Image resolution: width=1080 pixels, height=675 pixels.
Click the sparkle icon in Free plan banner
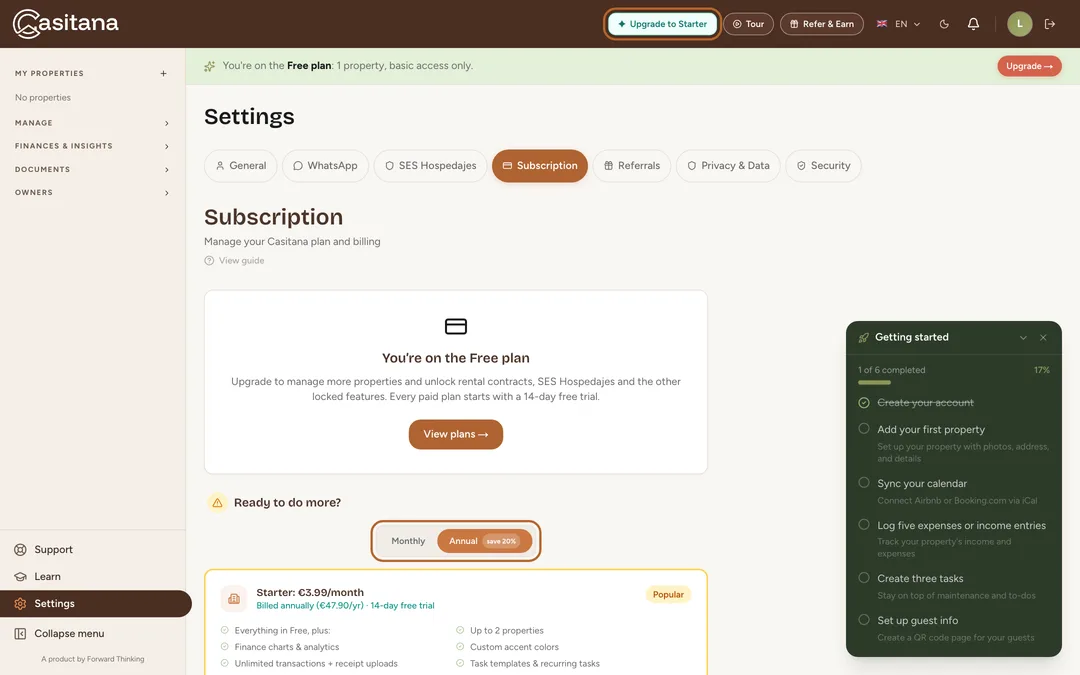pyautogui.click(x=209, y=66)
